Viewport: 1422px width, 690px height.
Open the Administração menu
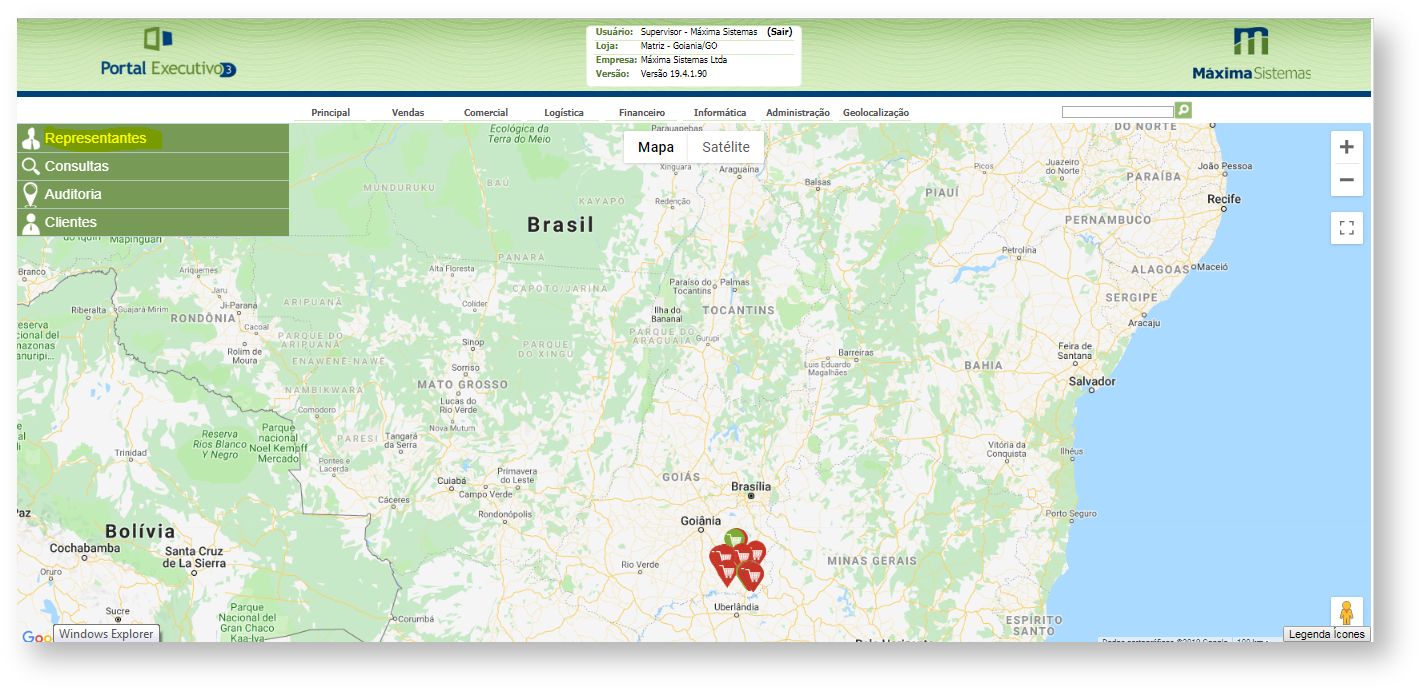pyautogui.click(x=798, y=113)
